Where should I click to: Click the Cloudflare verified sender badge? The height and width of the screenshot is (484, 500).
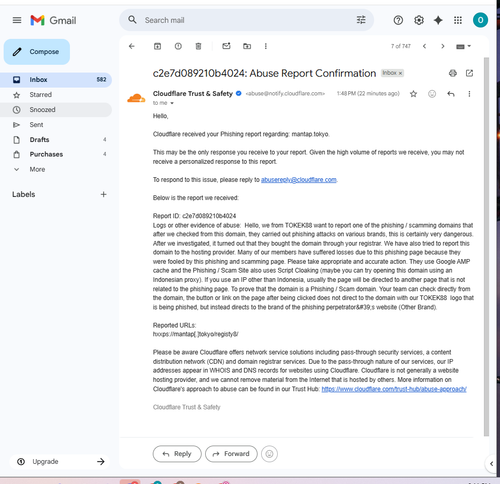click(239, 94)
